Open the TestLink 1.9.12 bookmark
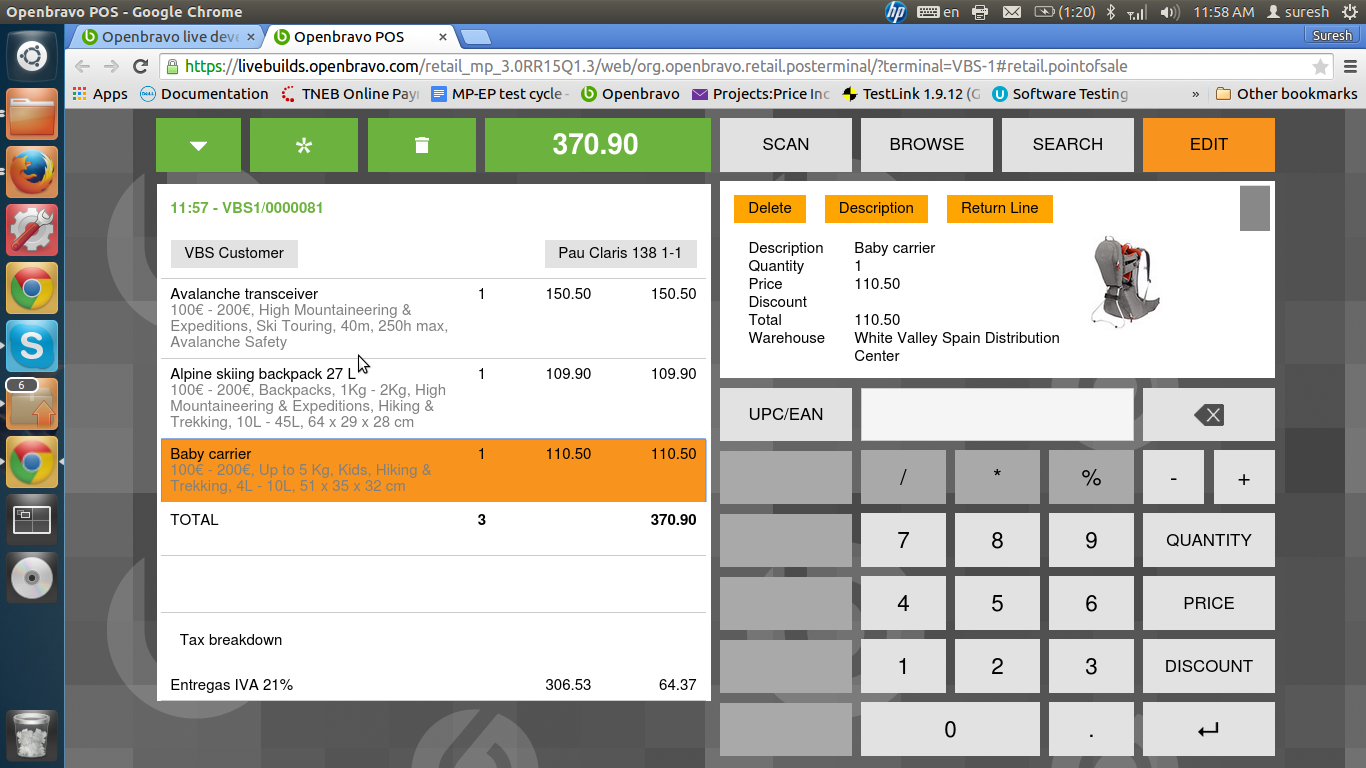 click(x=912, y=94)
